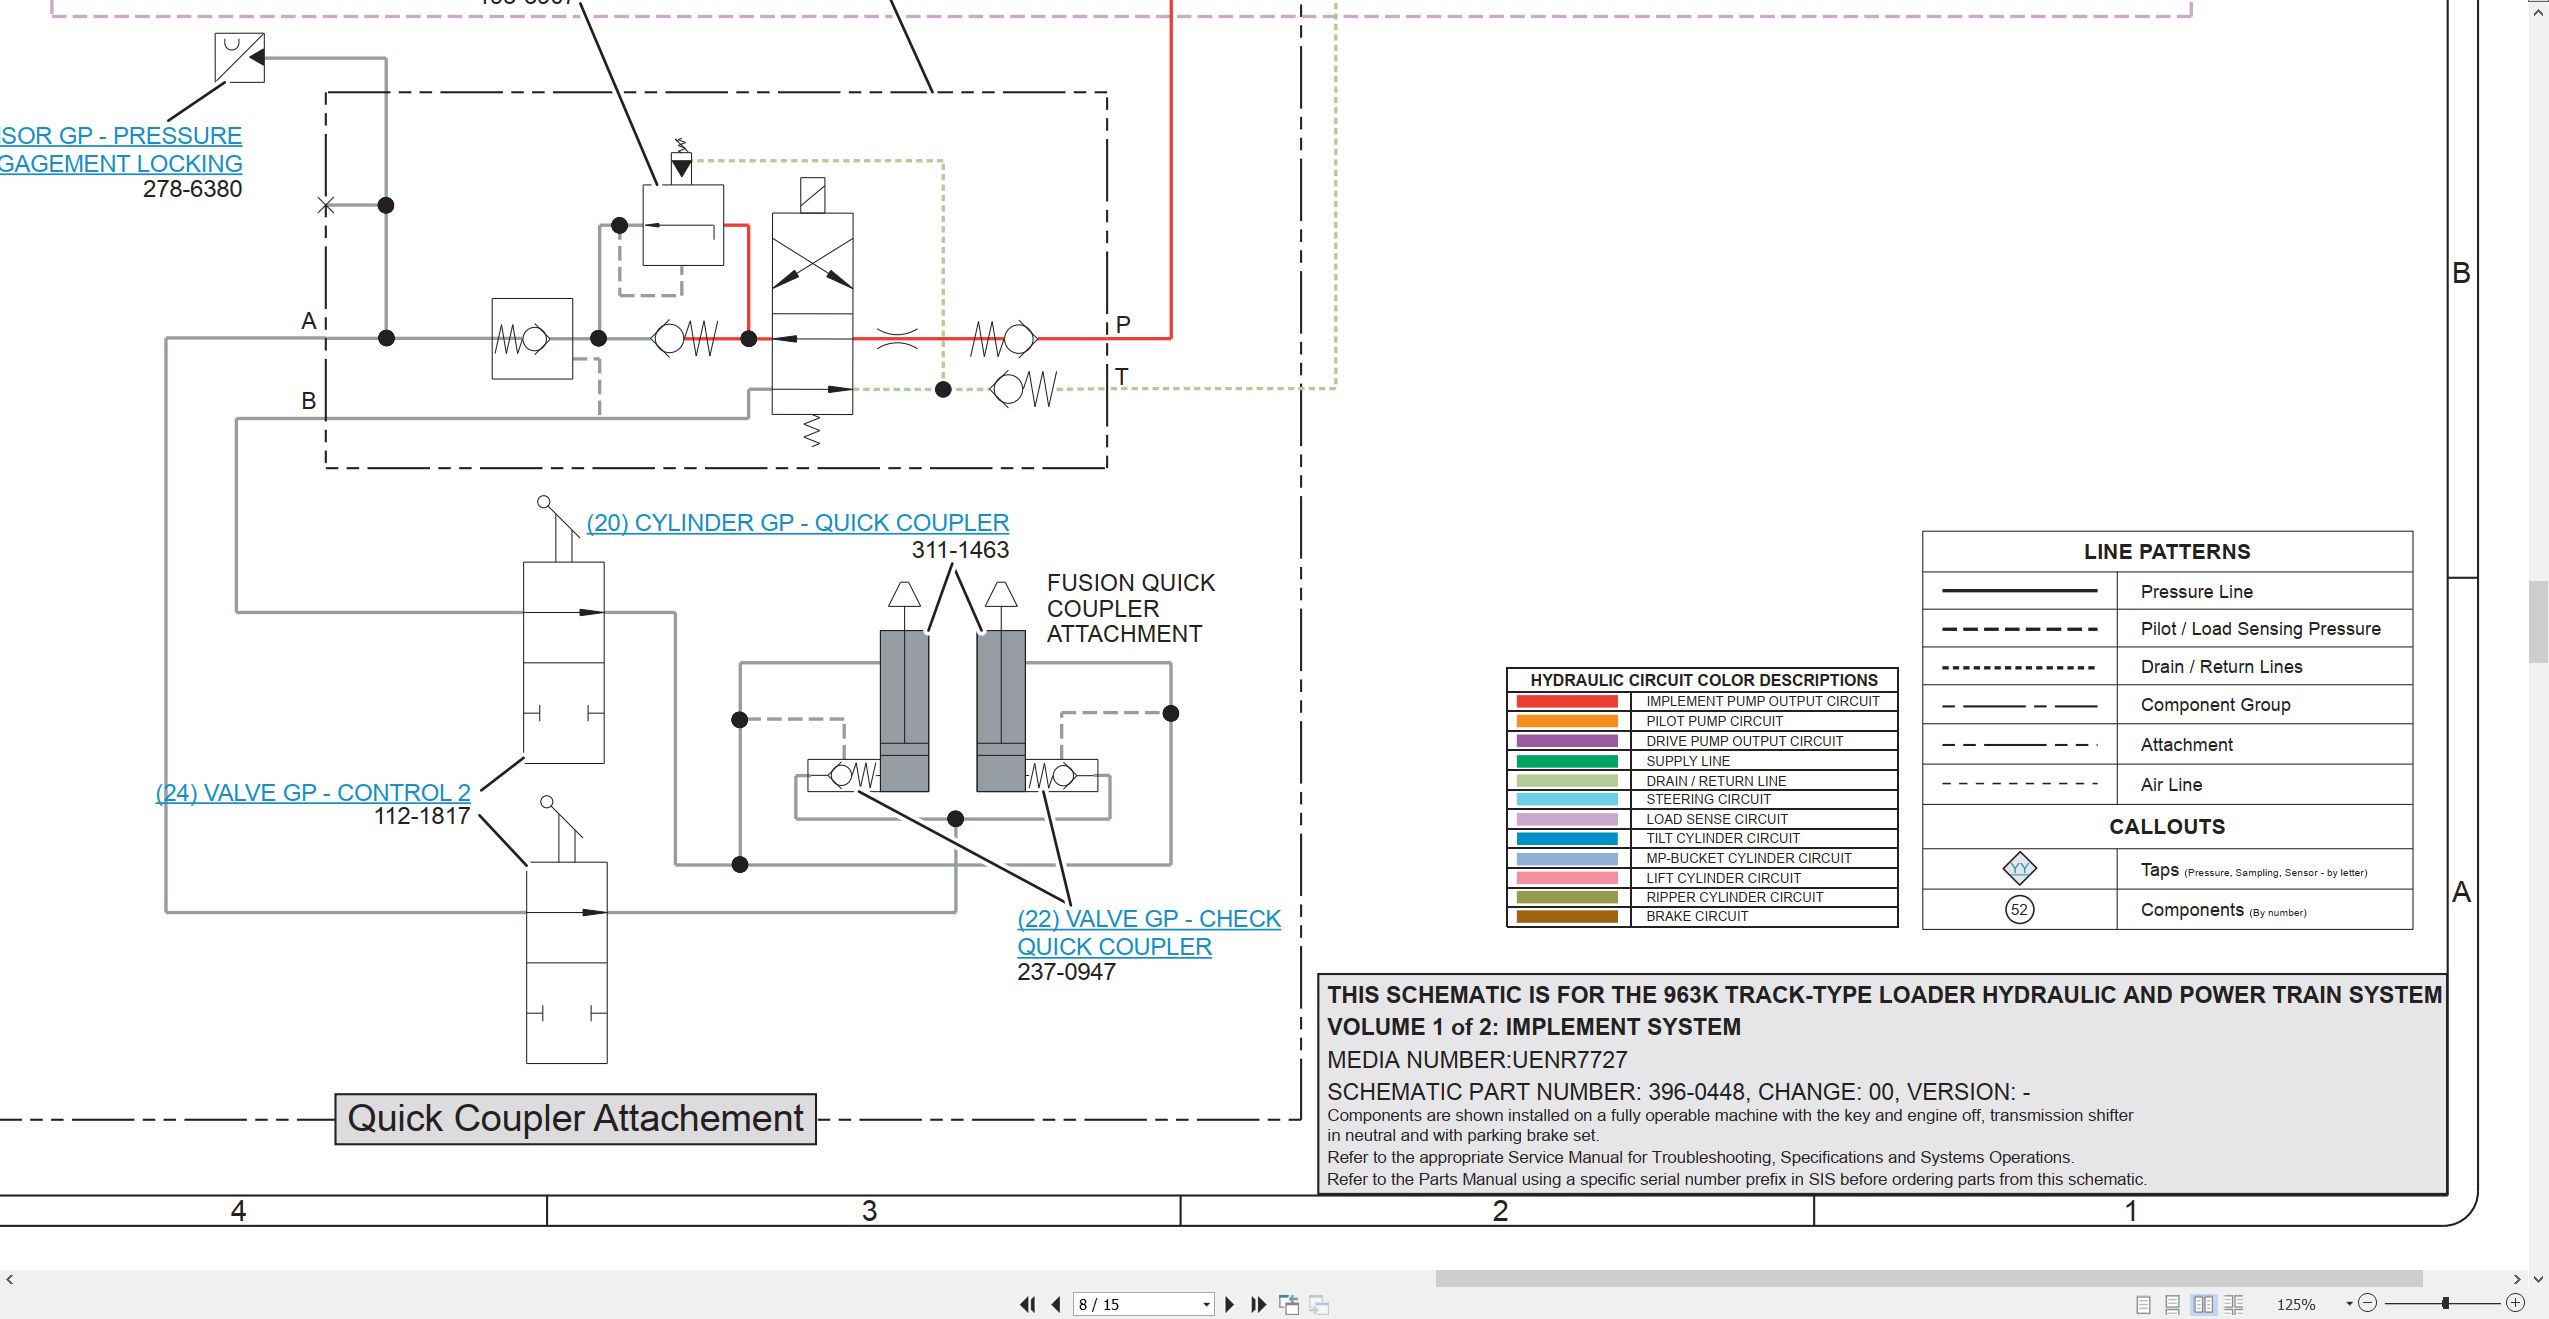The width and height of the screenshot is (2549, 1319).
Task: Open the (20) CYLINDER GP - QUICK COUPLER link
Action: (x=797, y=522)
